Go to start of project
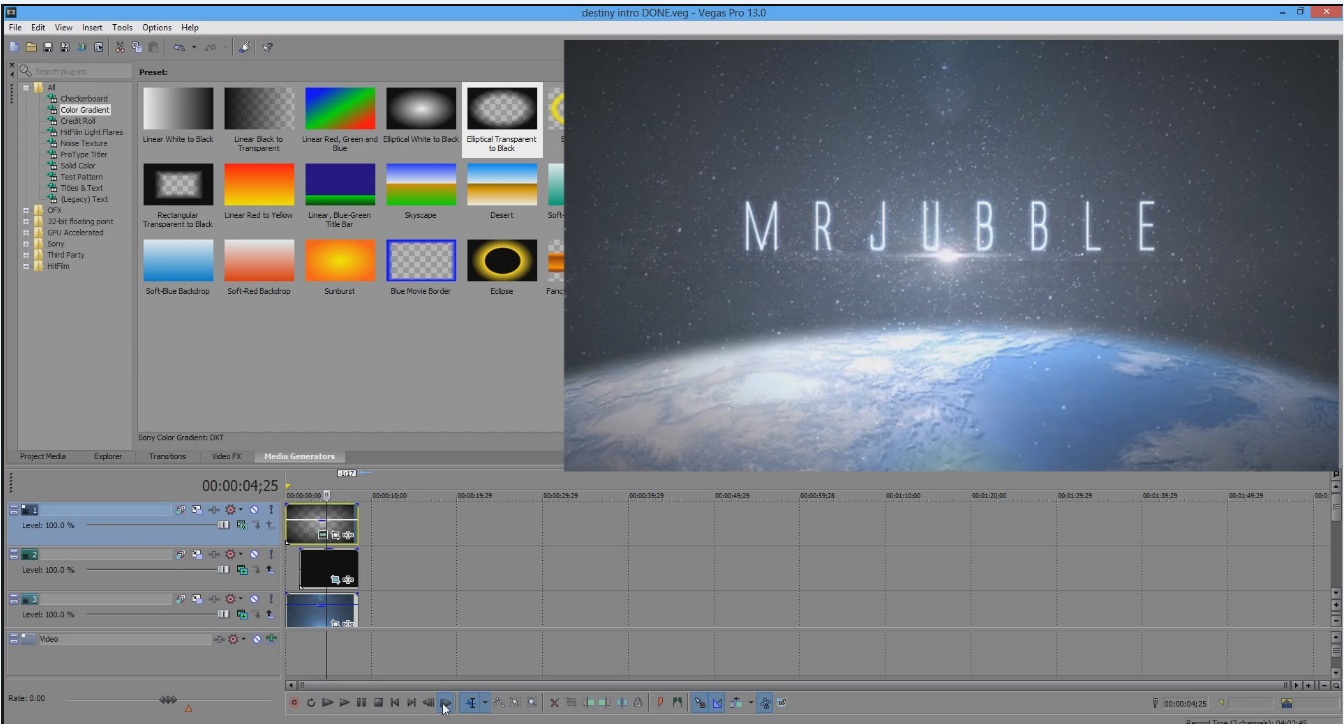The height and width of the screenshot is (724, 1344). pos(395,703)
